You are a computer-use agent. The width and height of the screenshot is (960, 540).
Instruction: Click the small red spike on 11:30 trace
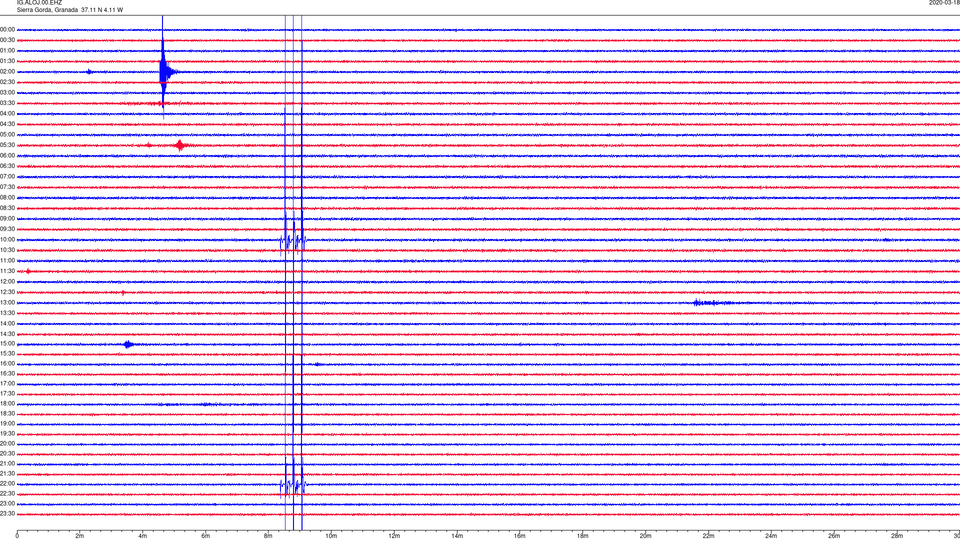28,271
